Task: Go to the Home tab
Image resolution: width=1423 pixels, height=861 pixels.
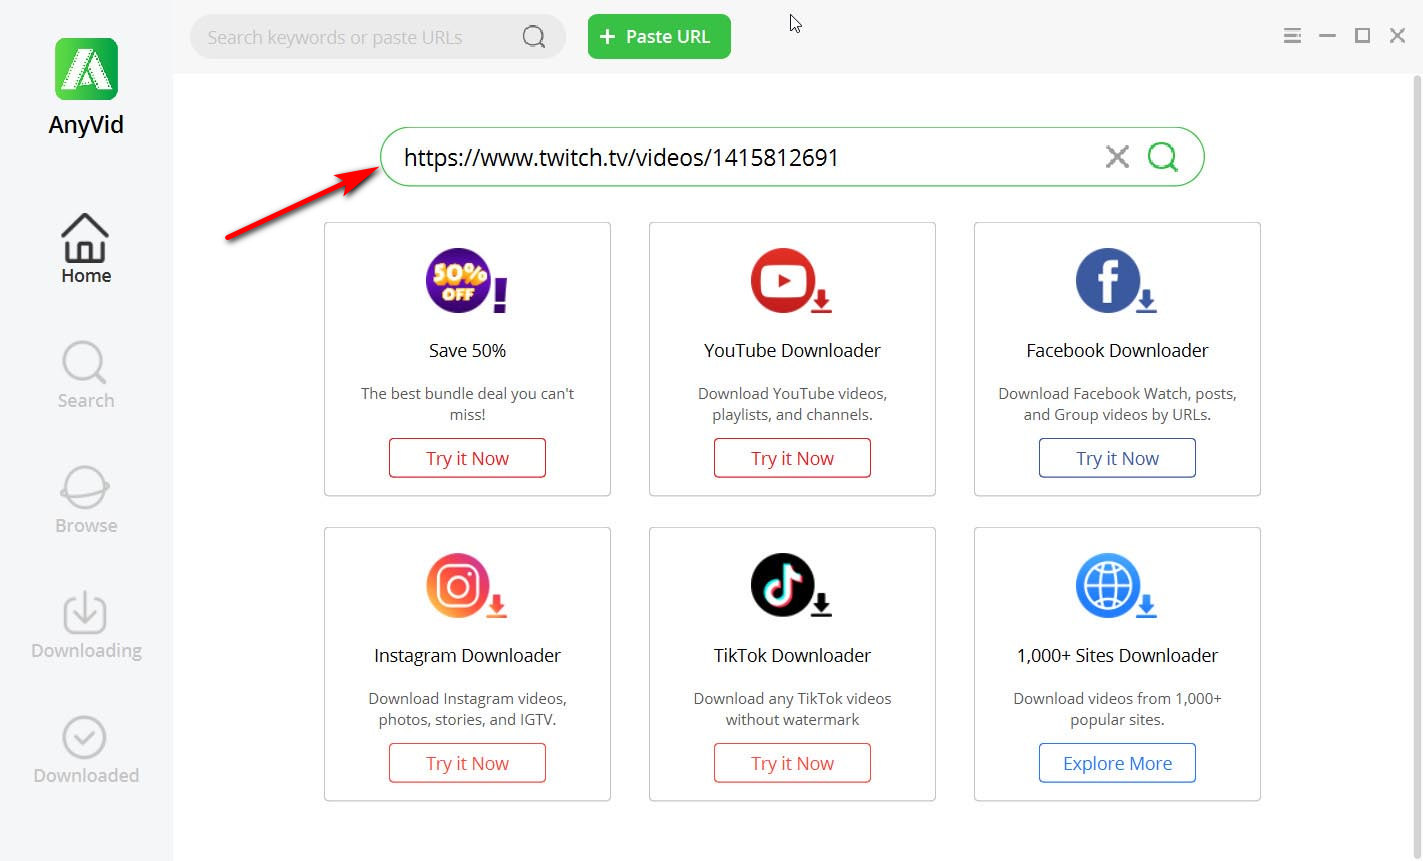Action: tap(86, 249)
